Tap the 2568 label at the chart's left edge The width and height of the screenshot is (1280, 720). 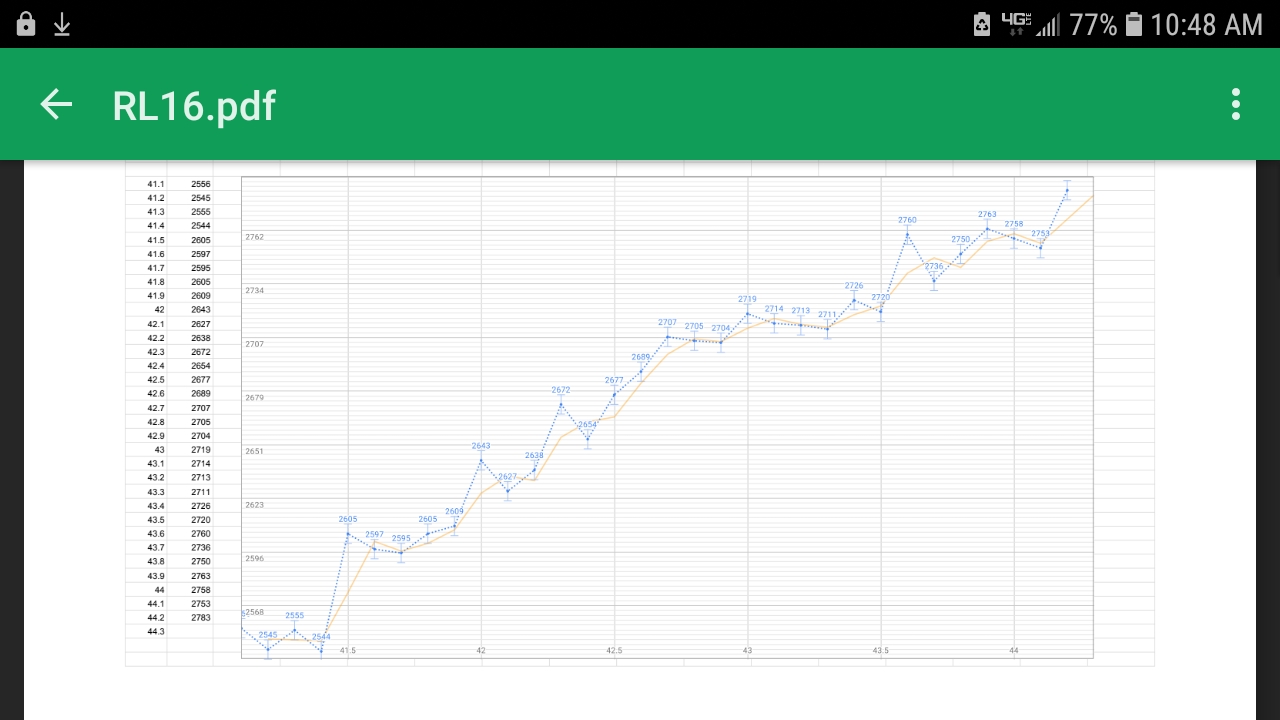[255, 612]
